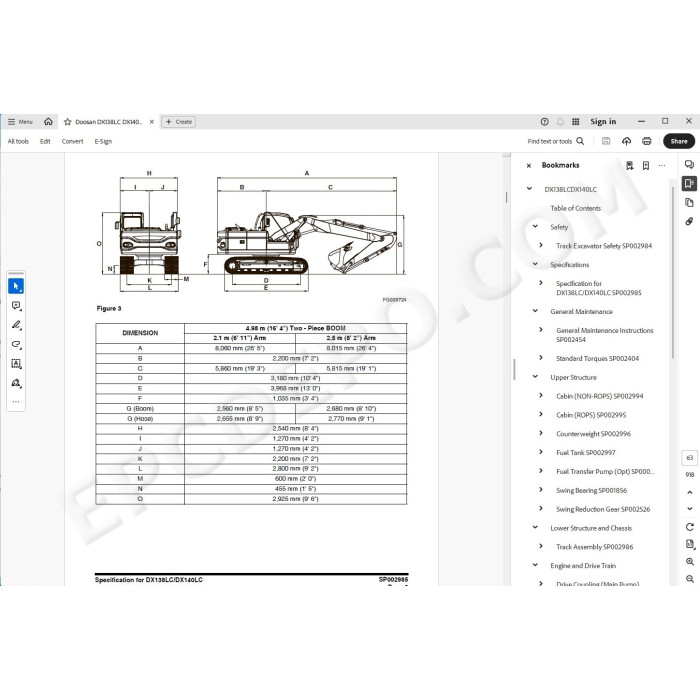Zoom out with magnifier minus icon
Image resolution: width=700 pixels, height=700 pixels.
pyautogui.click(x=690, y=579)
